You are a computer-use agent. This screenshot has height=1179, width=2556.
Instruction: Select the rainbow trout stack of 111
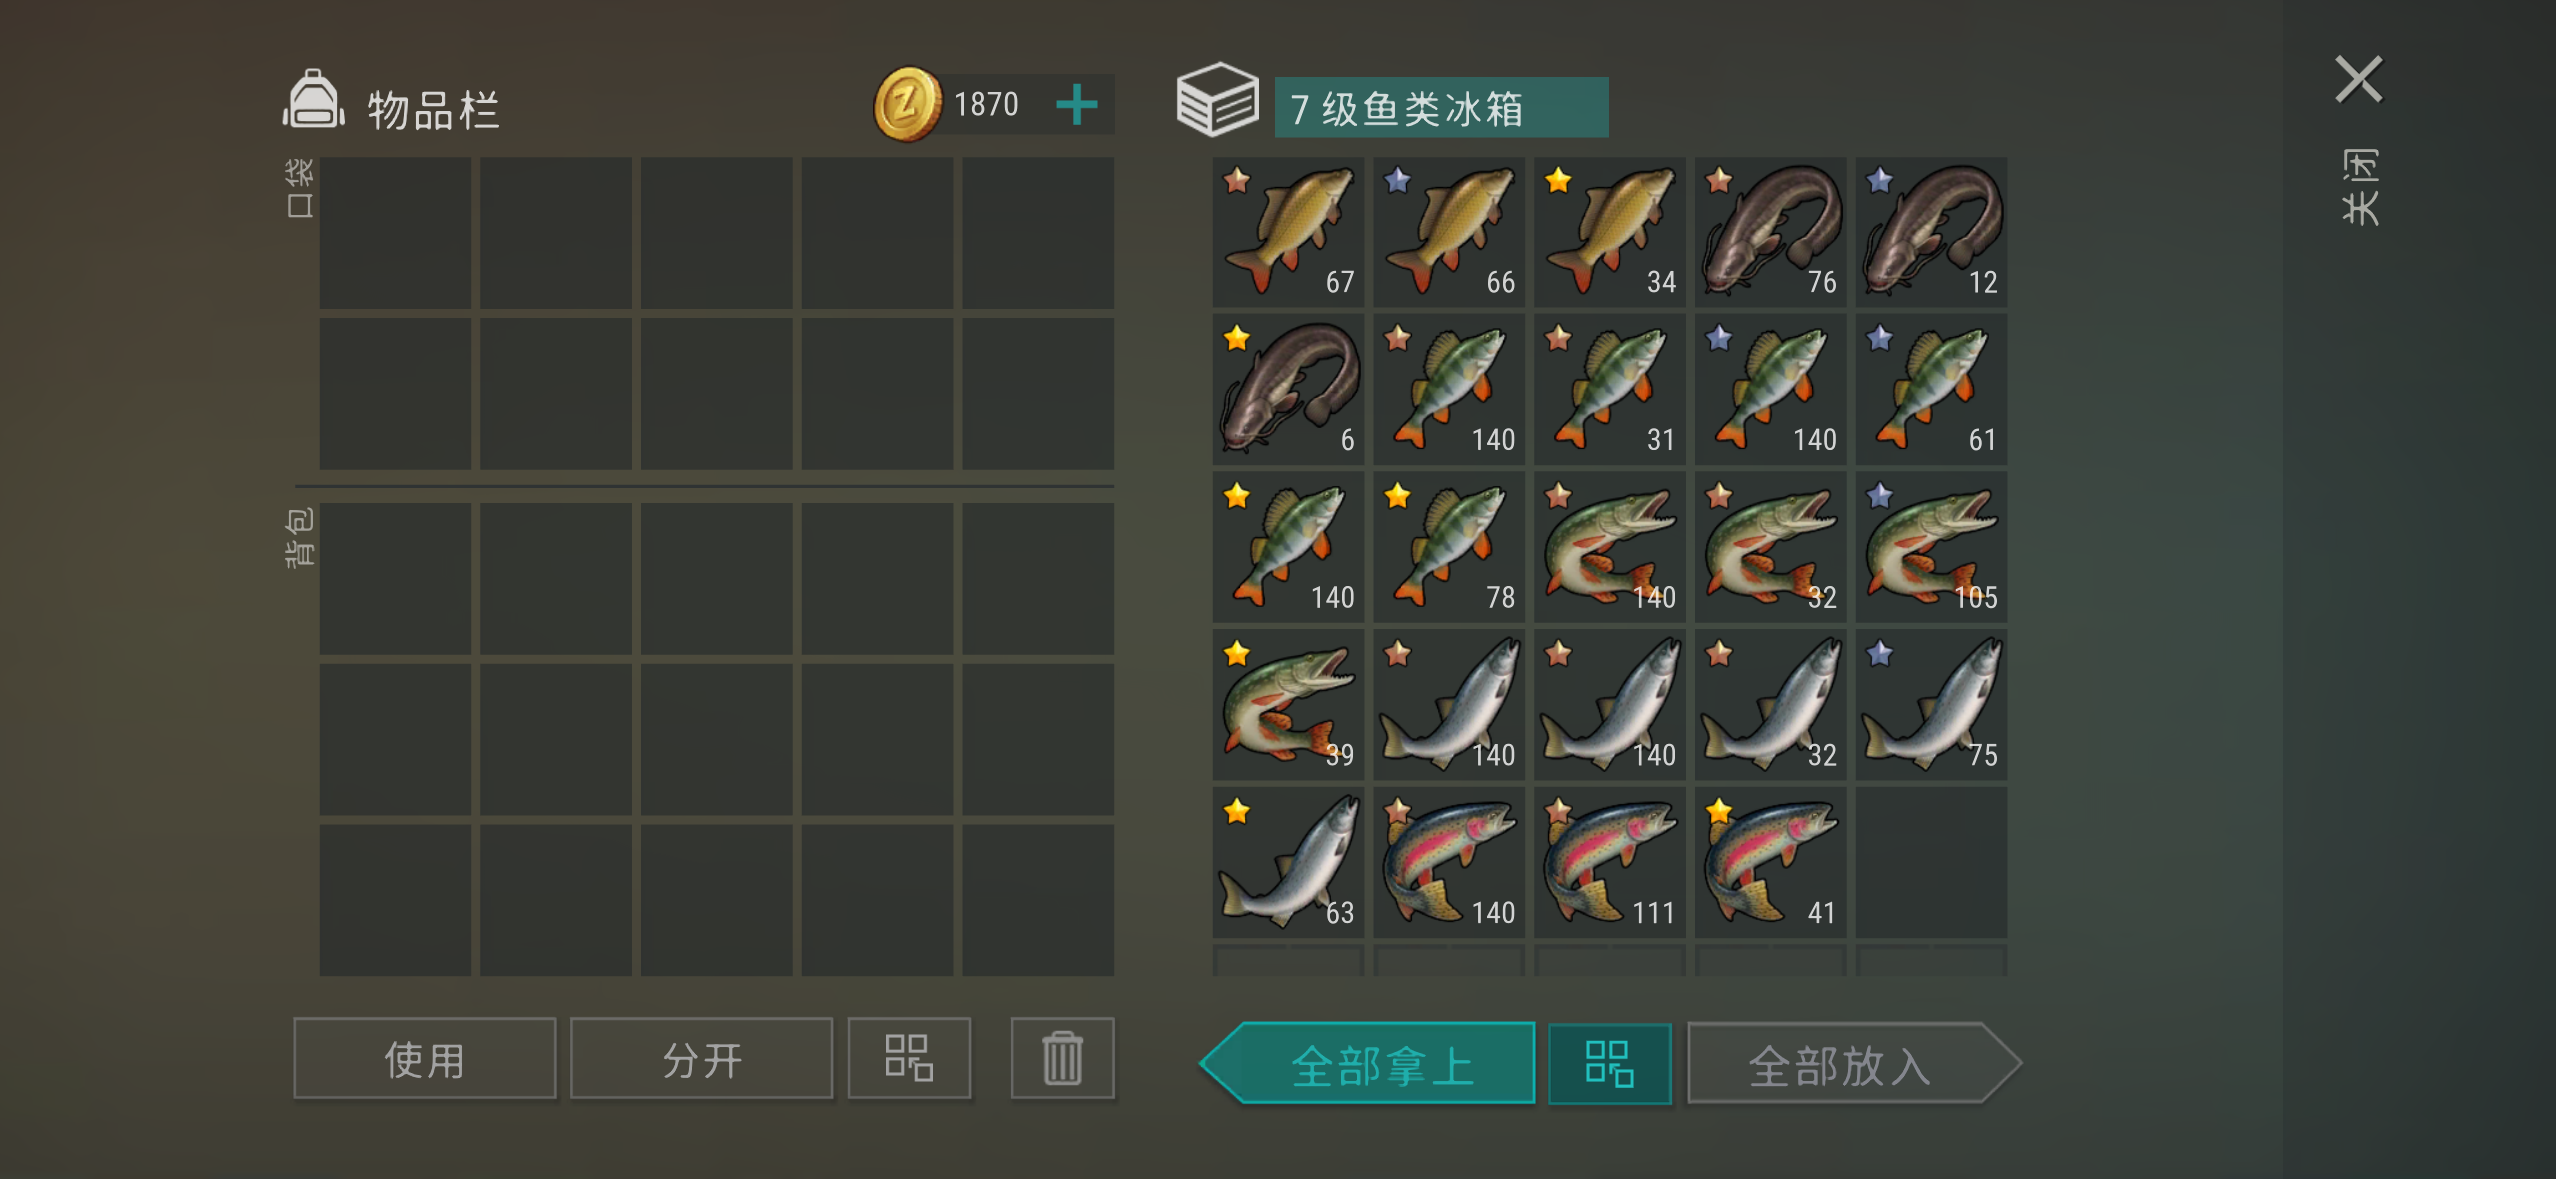click(1609, 862)
